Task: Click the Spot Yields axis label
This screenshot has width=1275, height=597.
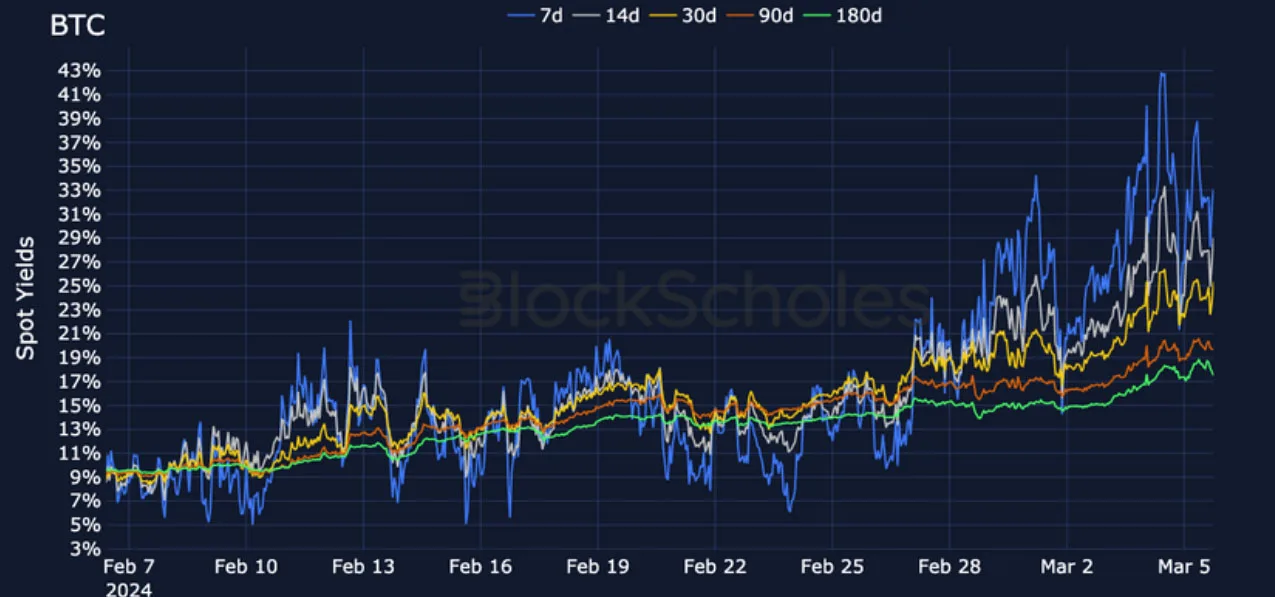Action: pos(27,298)
